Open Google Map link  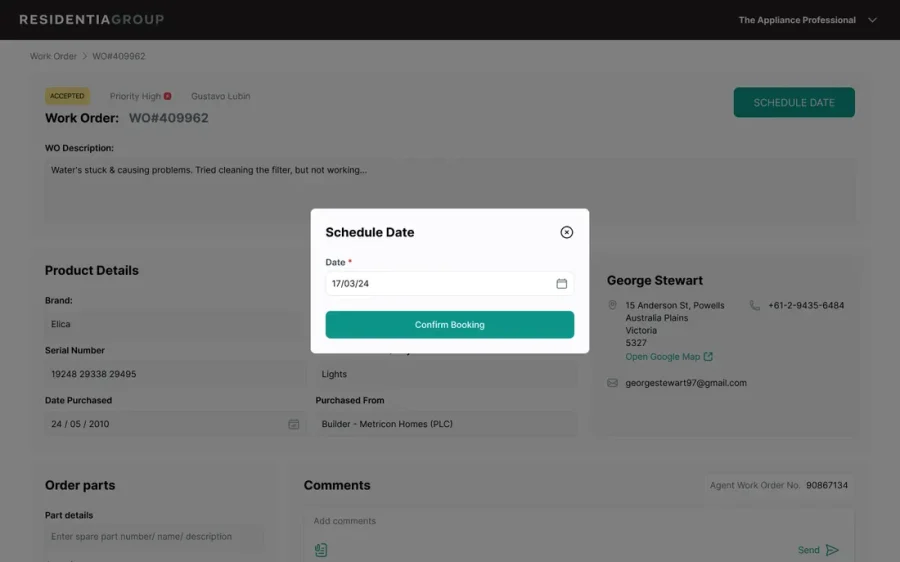click(662, 356)
